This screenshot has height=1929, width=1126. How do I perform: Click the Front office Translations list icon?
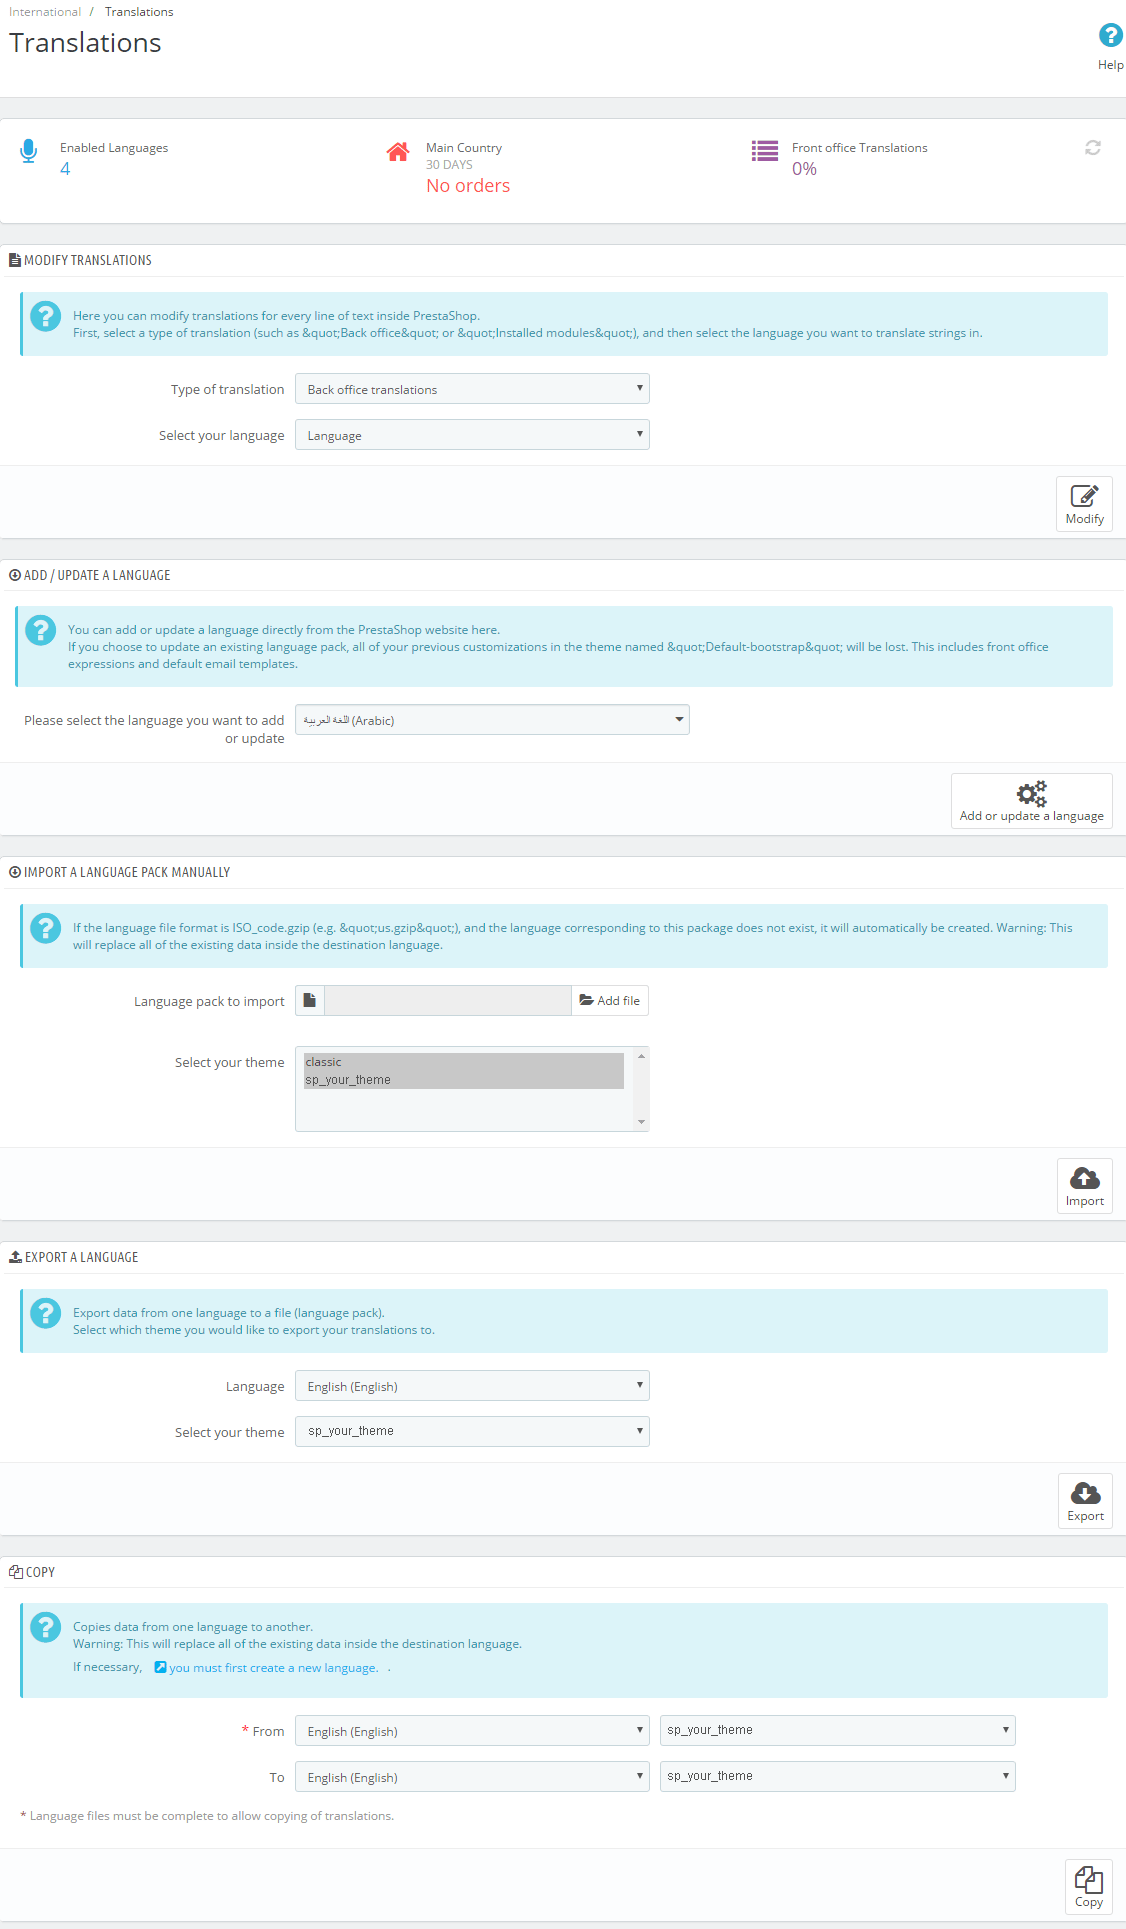pyautogui.click(x=765, y=151)
